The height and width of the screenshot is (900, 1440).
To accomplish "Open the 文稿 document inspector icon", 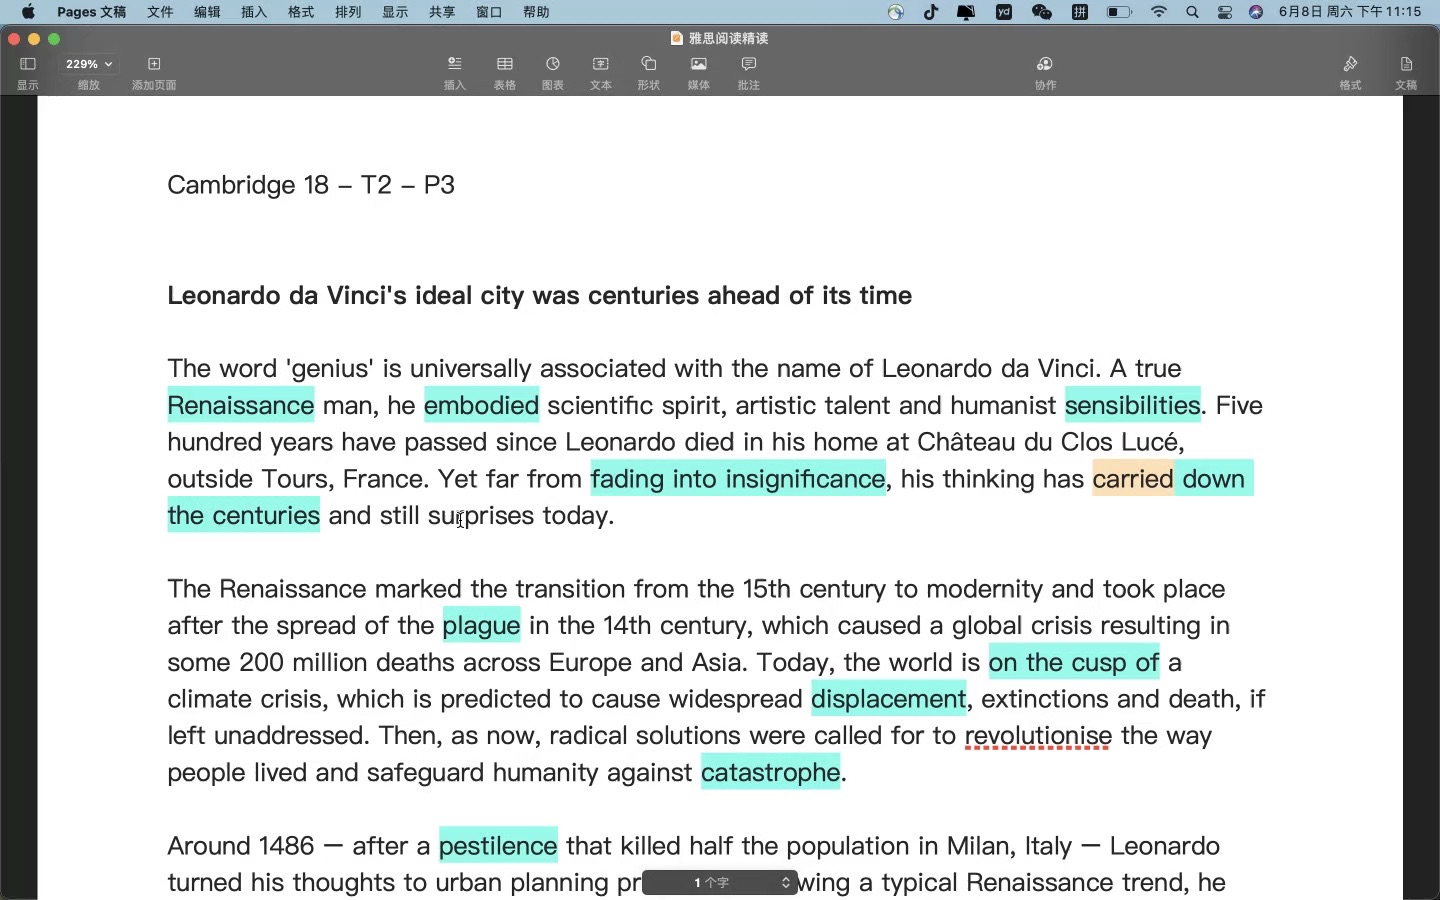I will (x=1407, y=64).
